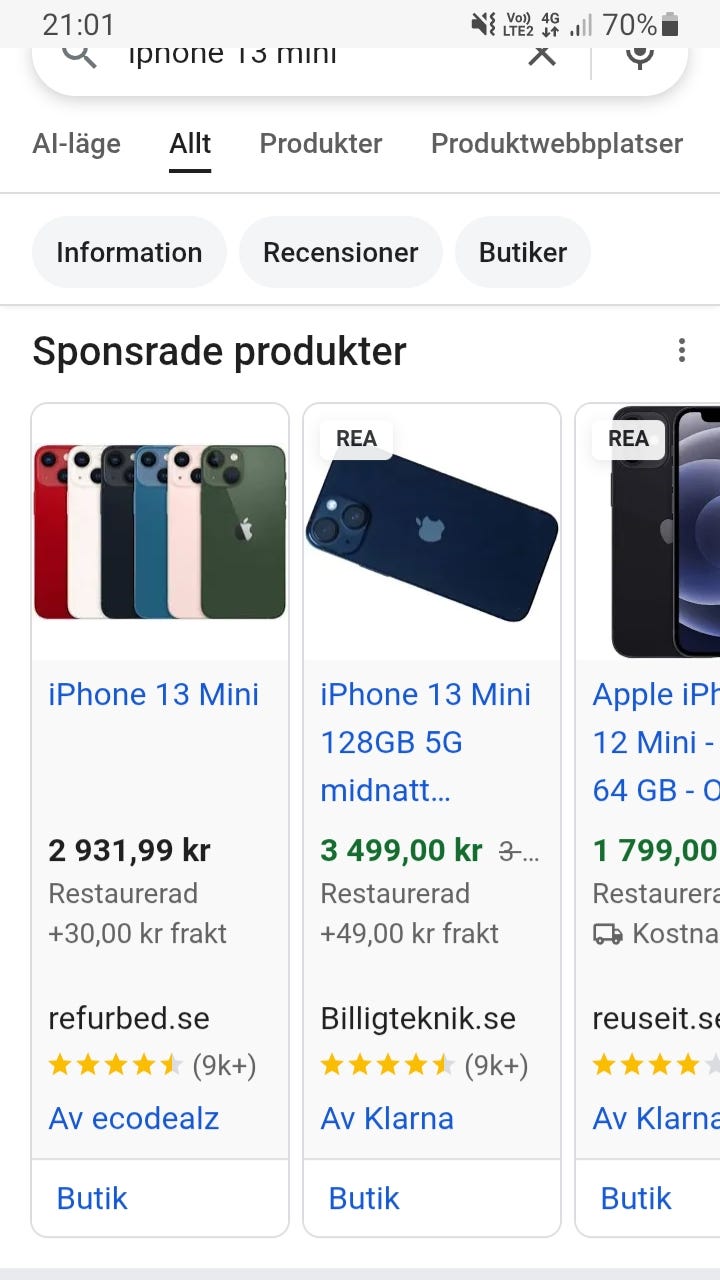Tap Butik under refurbed.se listing
The image size is (720, 1280).
pyautogui.click(x=92, y=1198)
